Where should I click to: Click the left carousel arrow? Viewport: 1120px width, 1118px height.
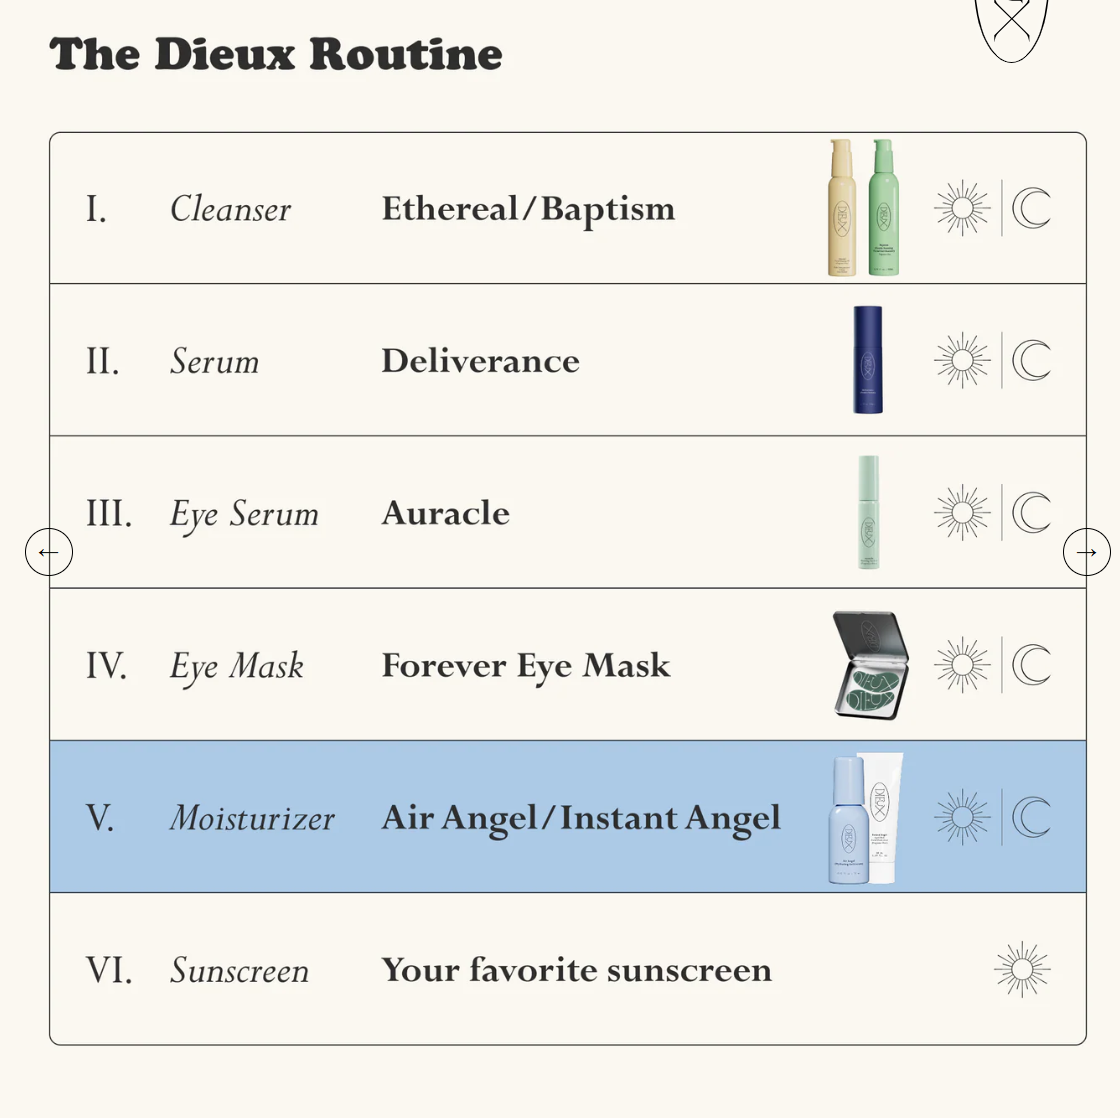click(x=49, y=552)
